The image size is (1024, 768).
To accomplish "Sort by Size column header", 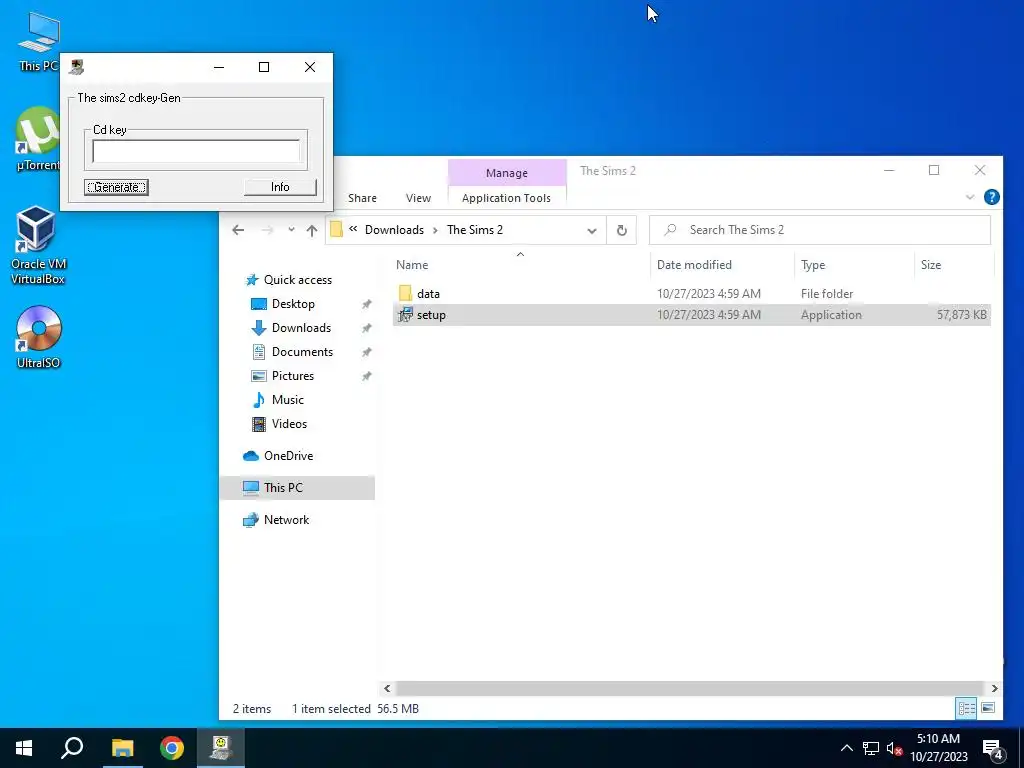I will tap(931, 265).
